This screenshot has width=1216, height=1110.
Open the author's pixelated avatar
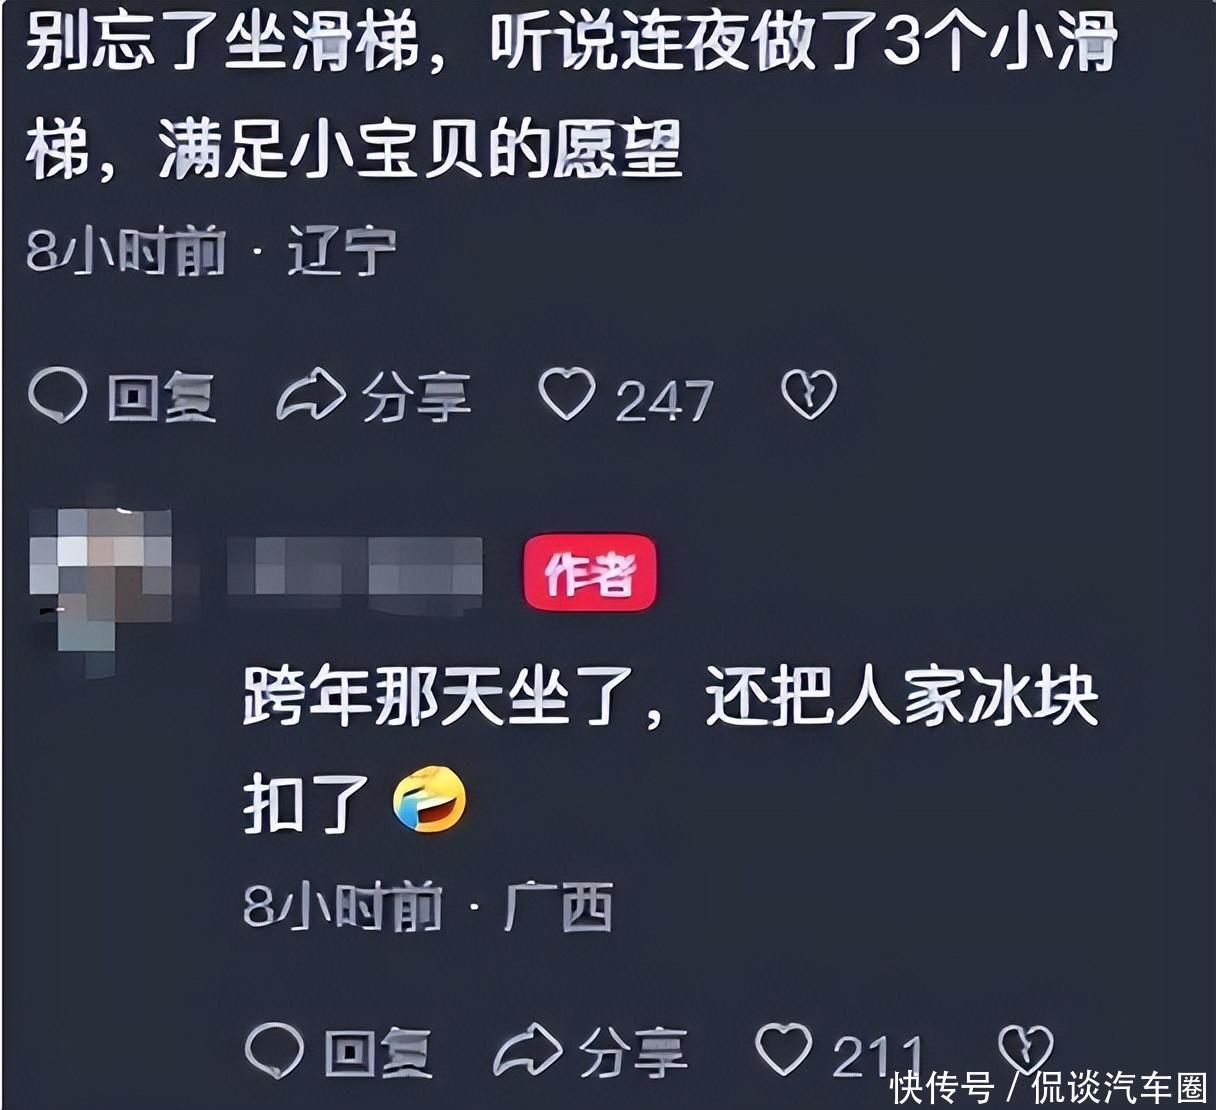click(x=101, y=583)
